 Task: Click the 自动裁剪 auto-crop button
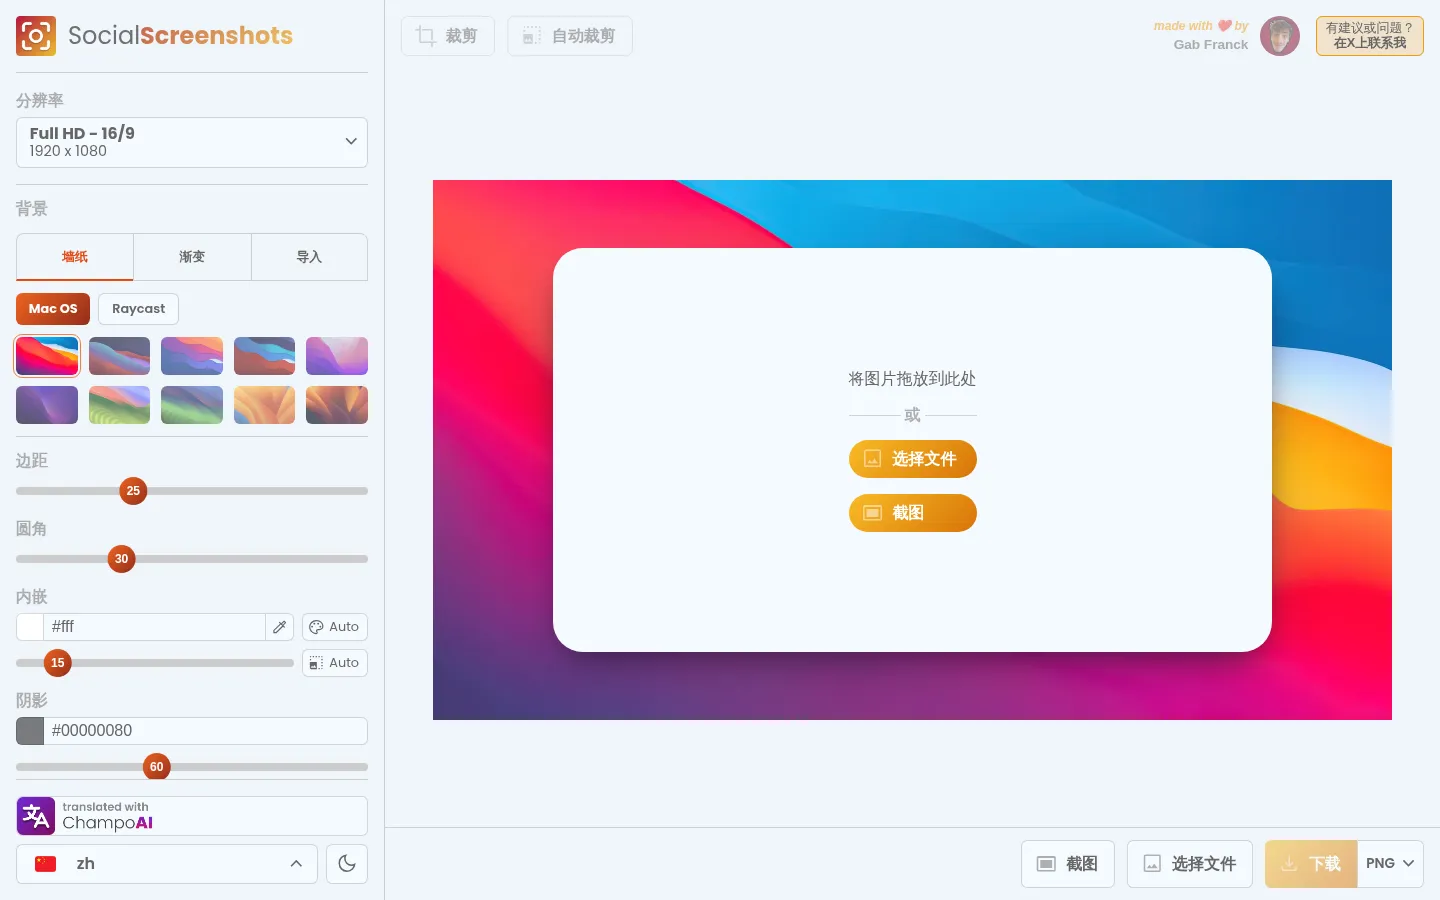coord(570,36)
